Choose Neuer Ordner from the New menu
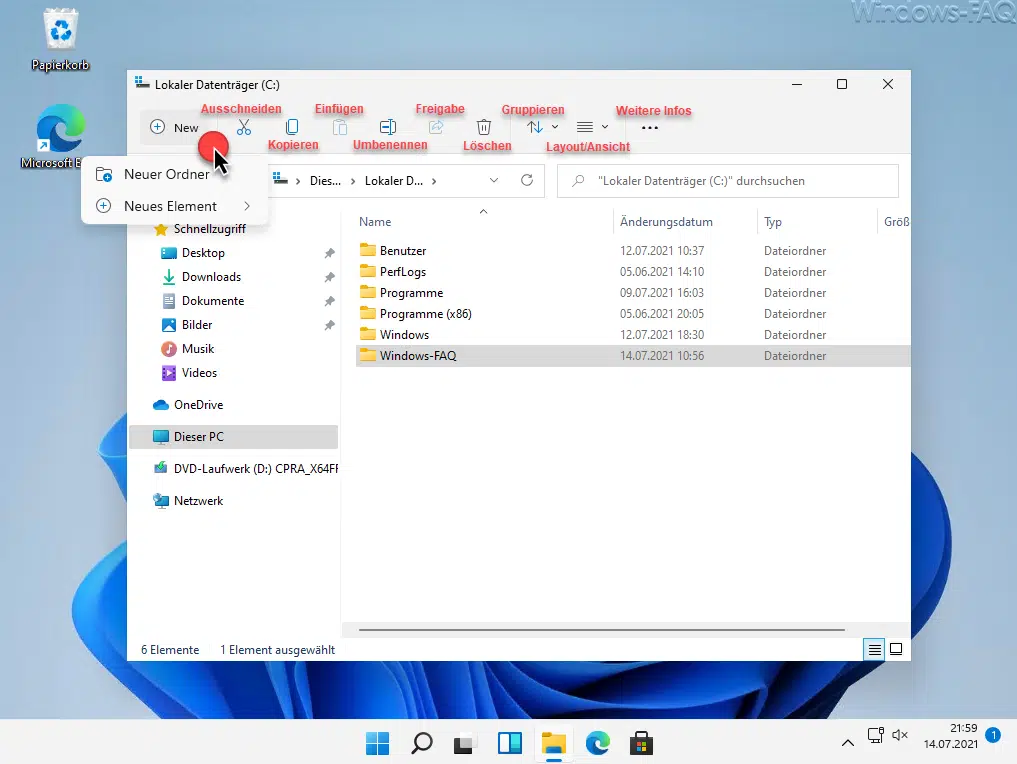The image size is (1017, 764). (165, 173)
